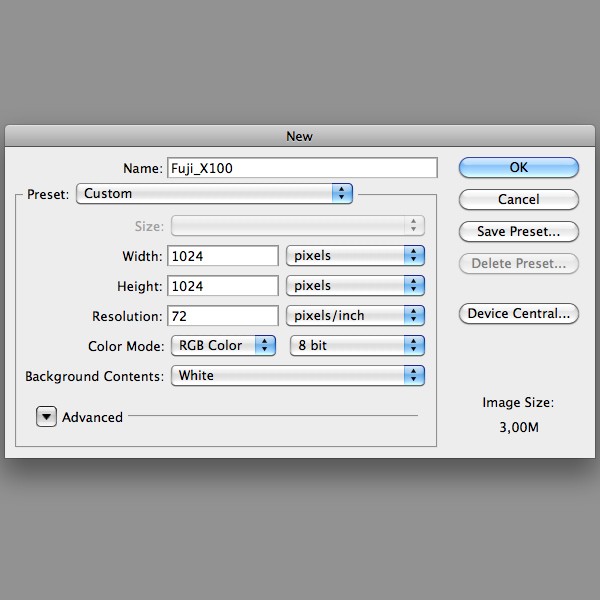Click the Color Mode stepper arrows icon
Screen dimensions: 600x600
(265, 346)
